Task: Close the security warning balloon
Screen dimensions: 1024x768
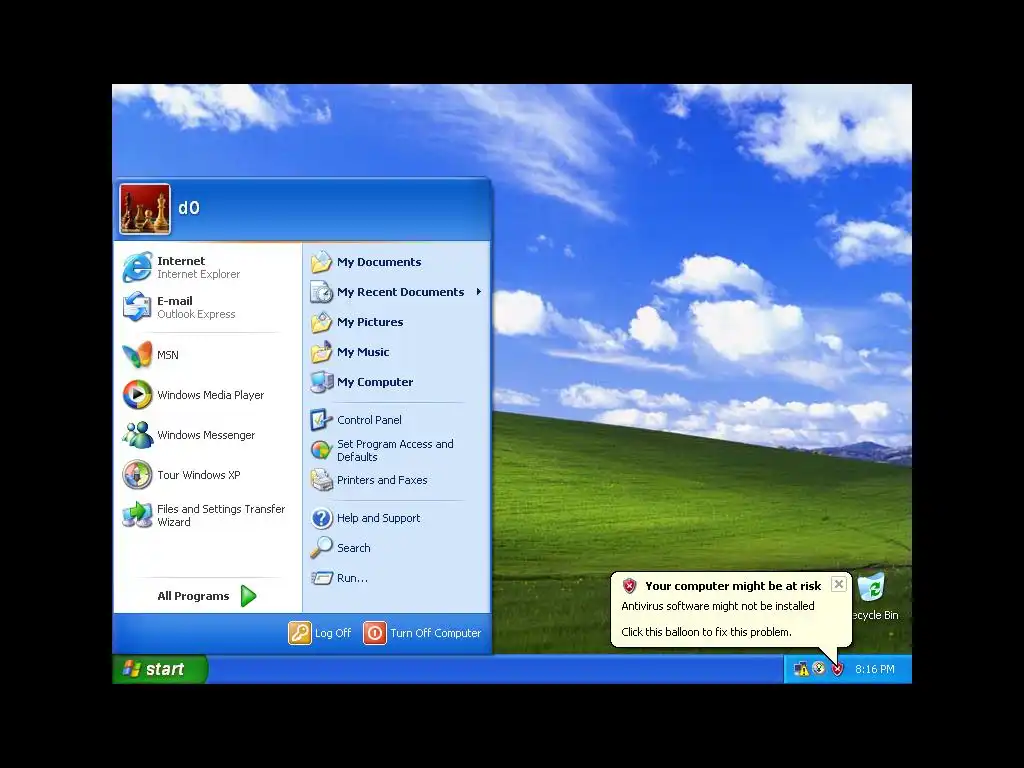Action: [839, 584]
